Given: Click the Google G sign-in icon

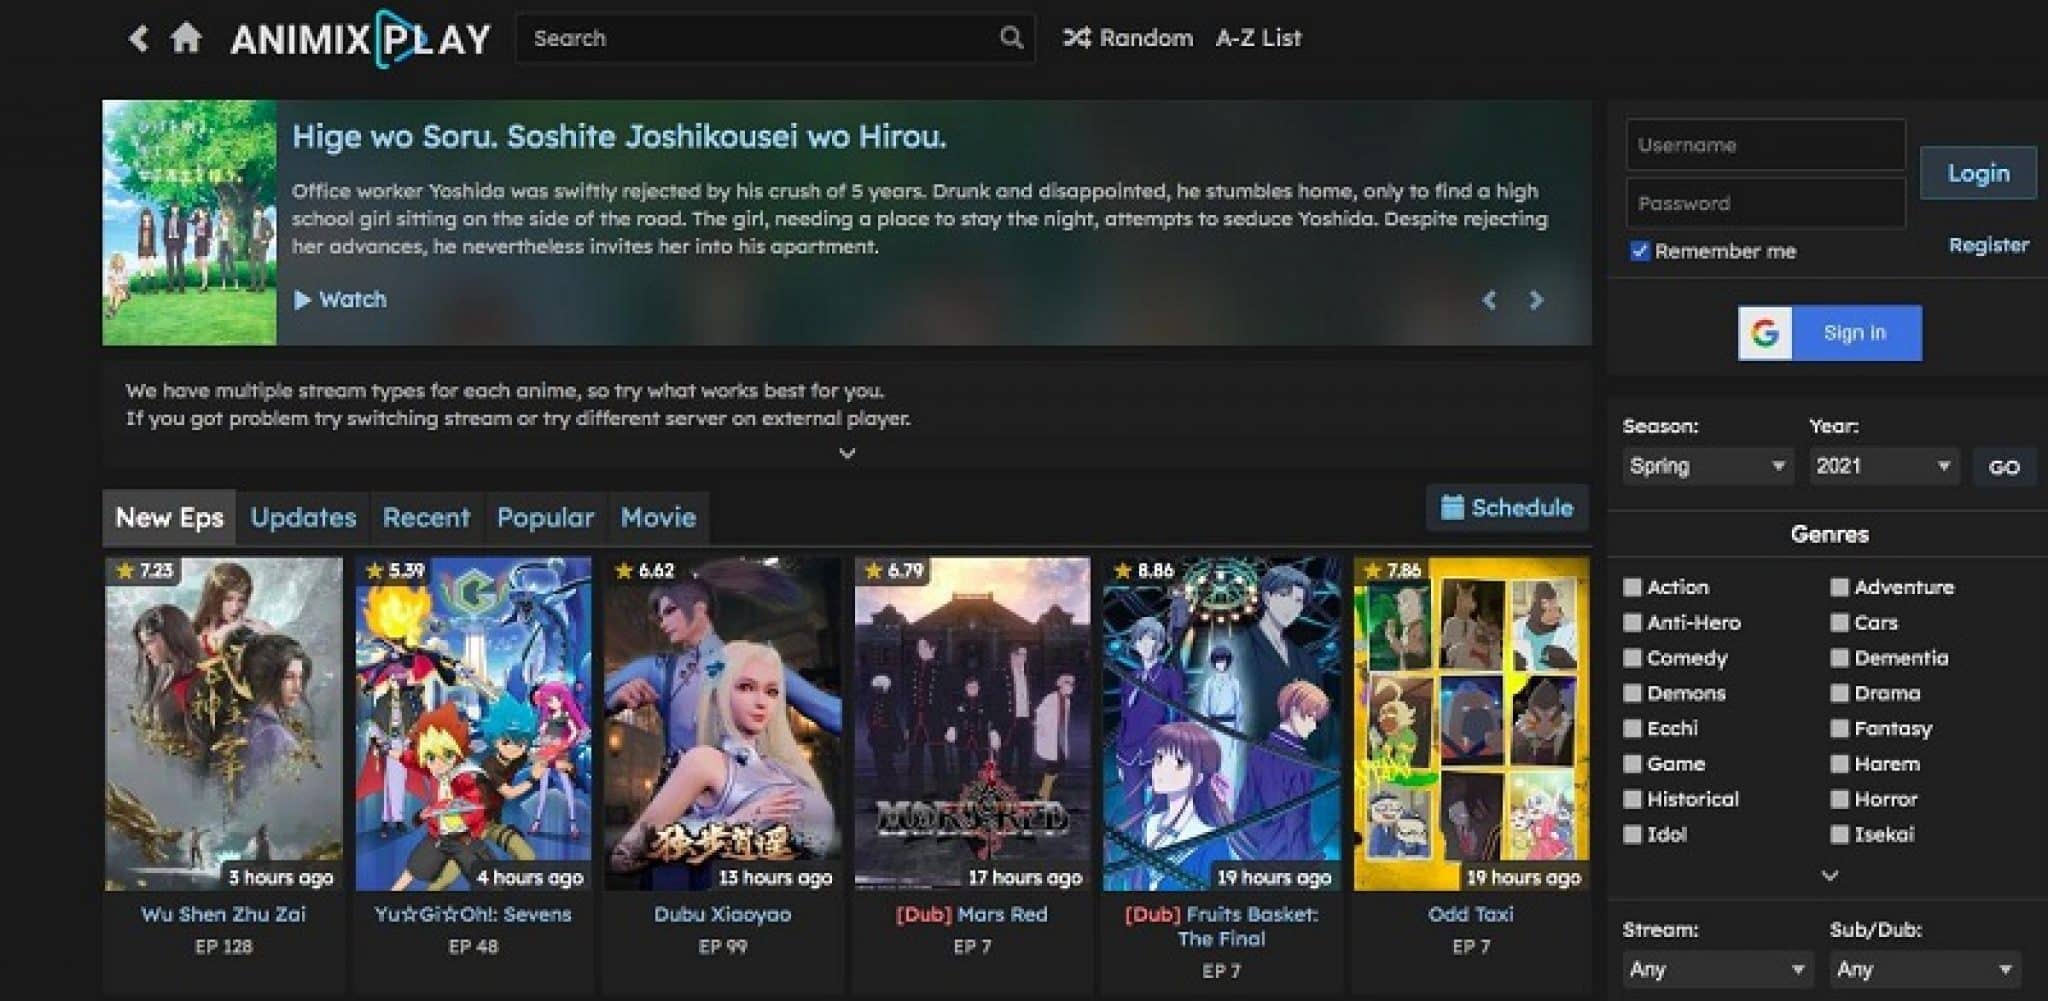Looking at the screenshot, I should [1765, 333].
